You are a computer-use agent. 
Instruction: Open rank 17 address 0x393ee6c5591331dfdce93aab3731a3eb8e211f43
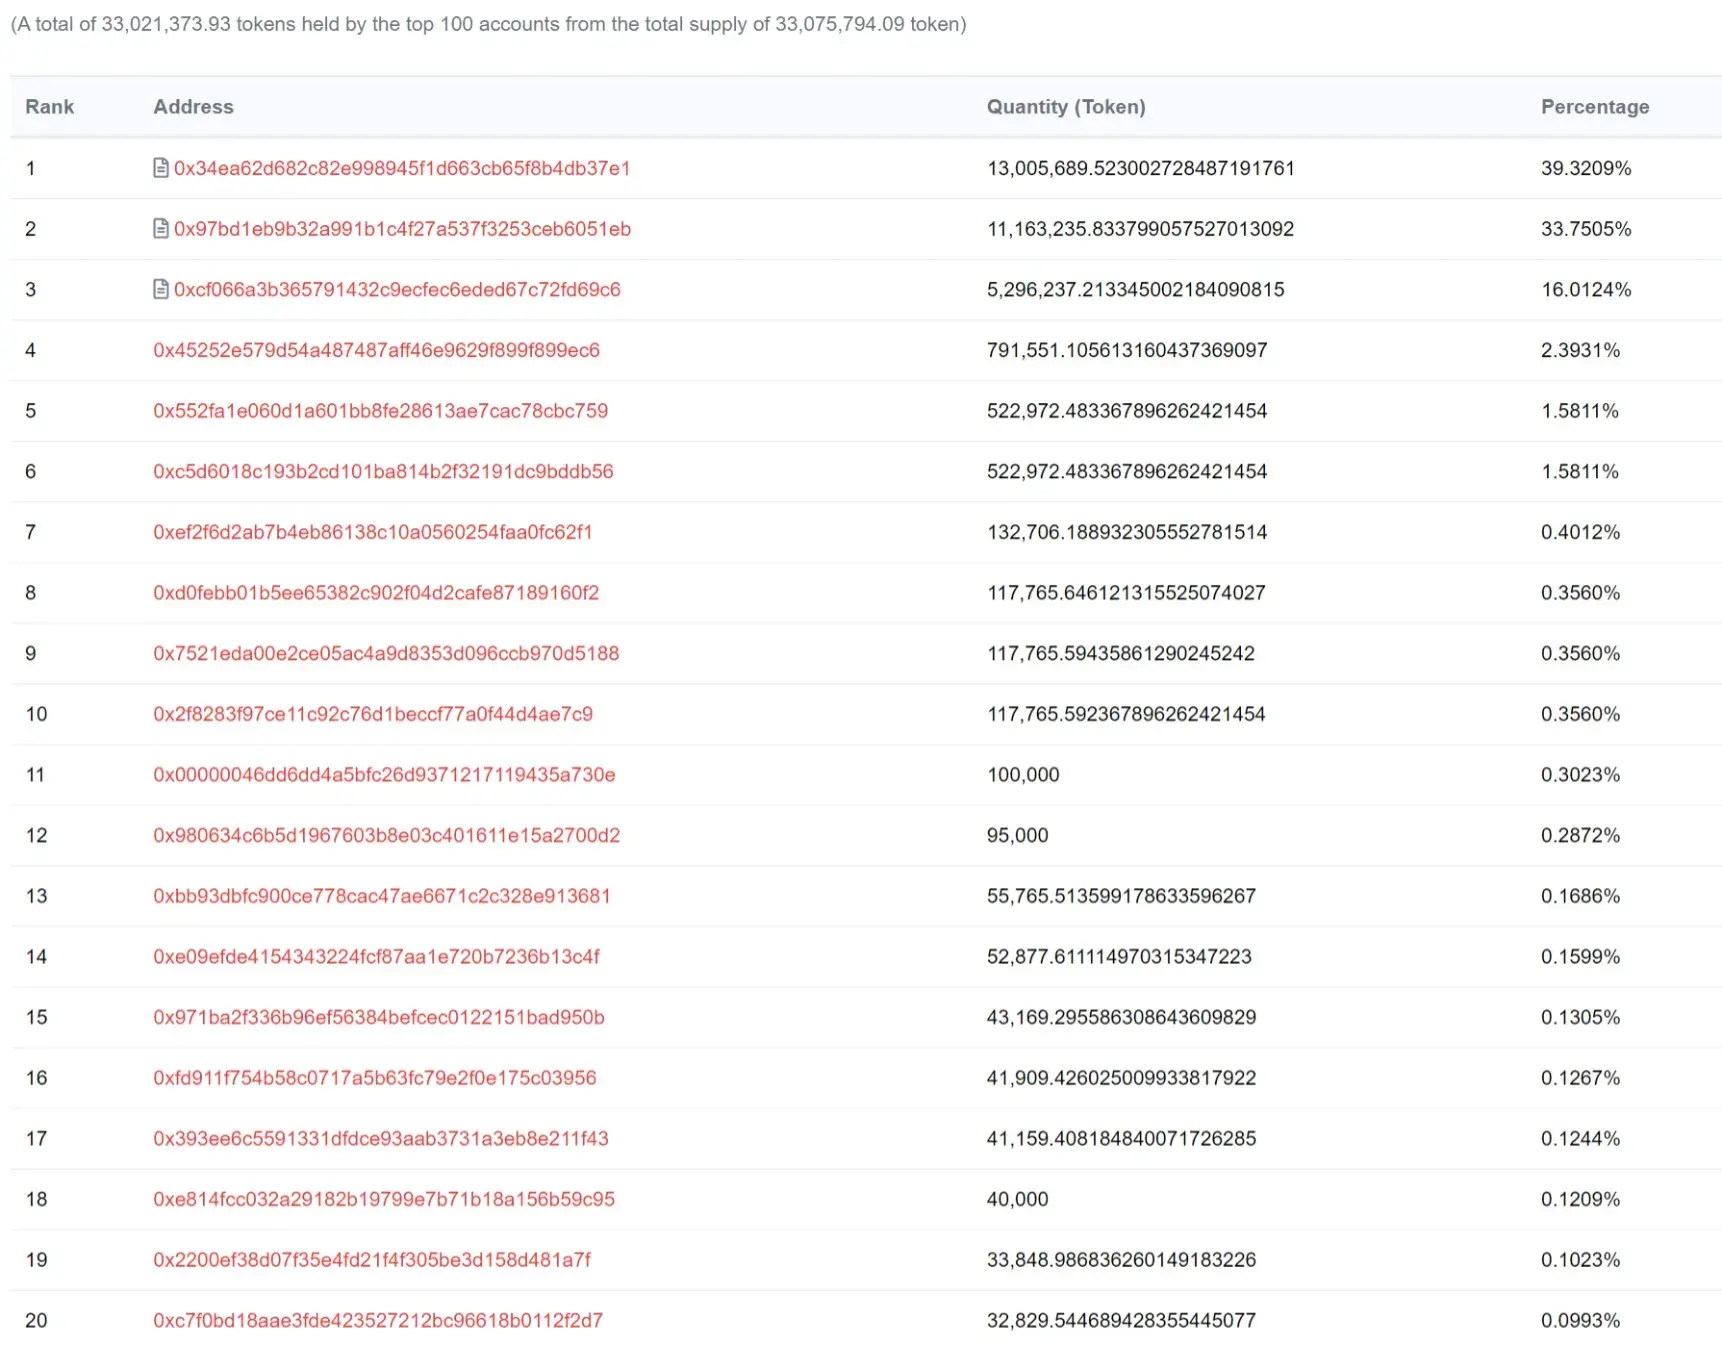381,1139
